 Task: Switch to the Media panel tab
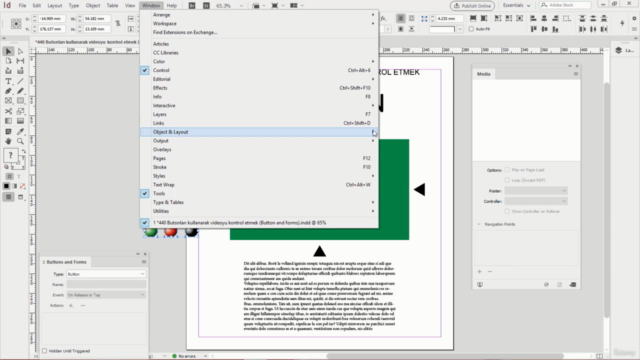click(x=484, y=74)
